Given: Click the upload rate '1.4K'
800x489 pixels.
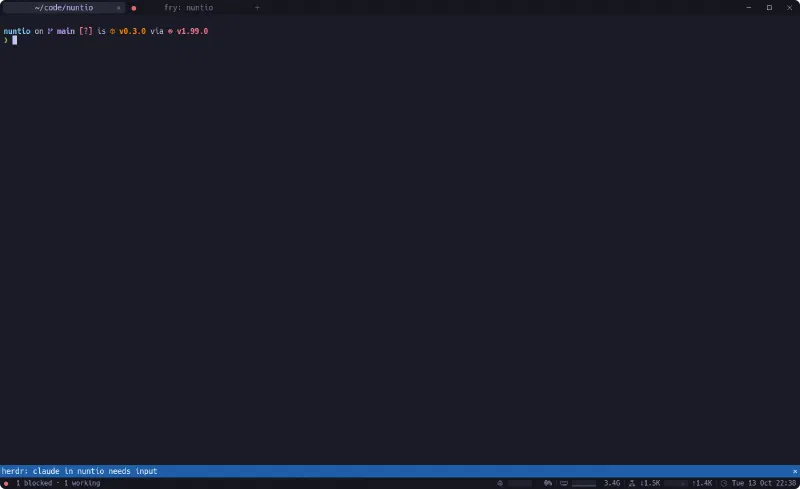Looking at the screenshot, I should coord(704,483).
